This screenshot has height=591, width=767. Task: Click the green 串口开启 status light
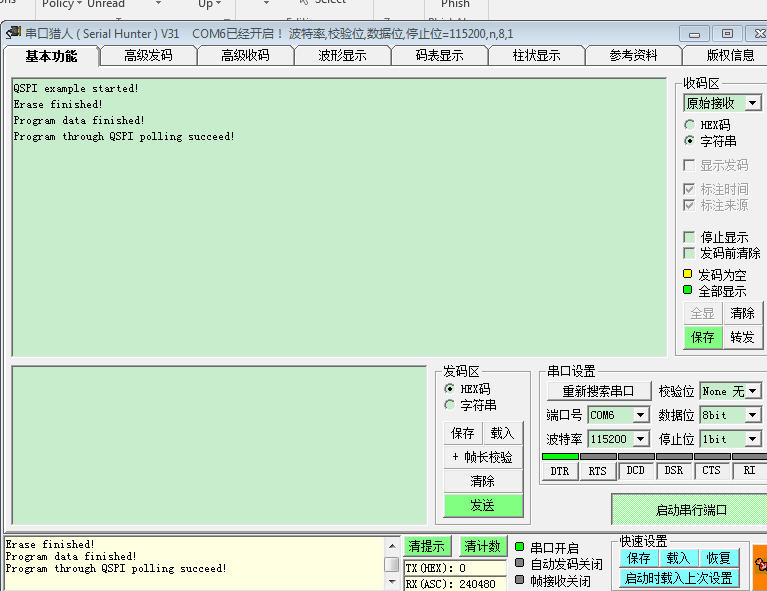(x=519, y=546)
